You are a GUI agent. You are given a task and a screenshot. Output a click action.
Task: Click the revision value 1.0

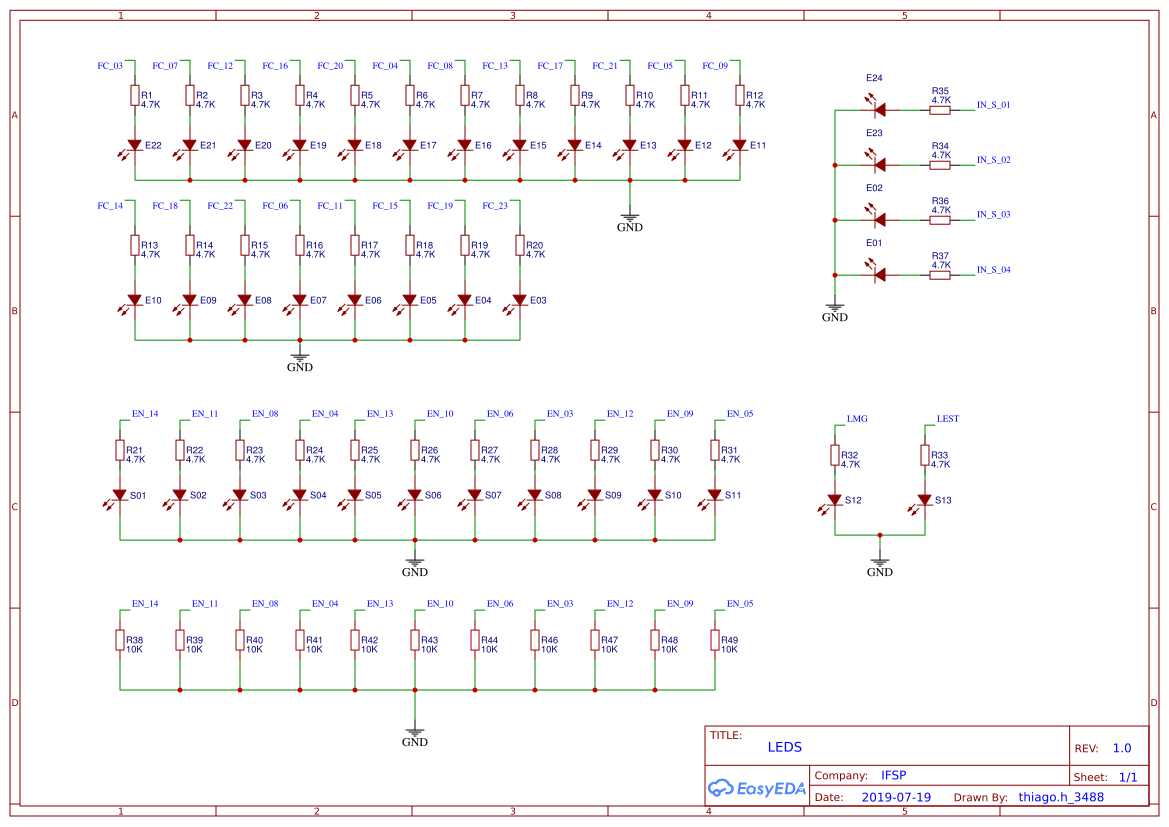(x=1122, y=748)
